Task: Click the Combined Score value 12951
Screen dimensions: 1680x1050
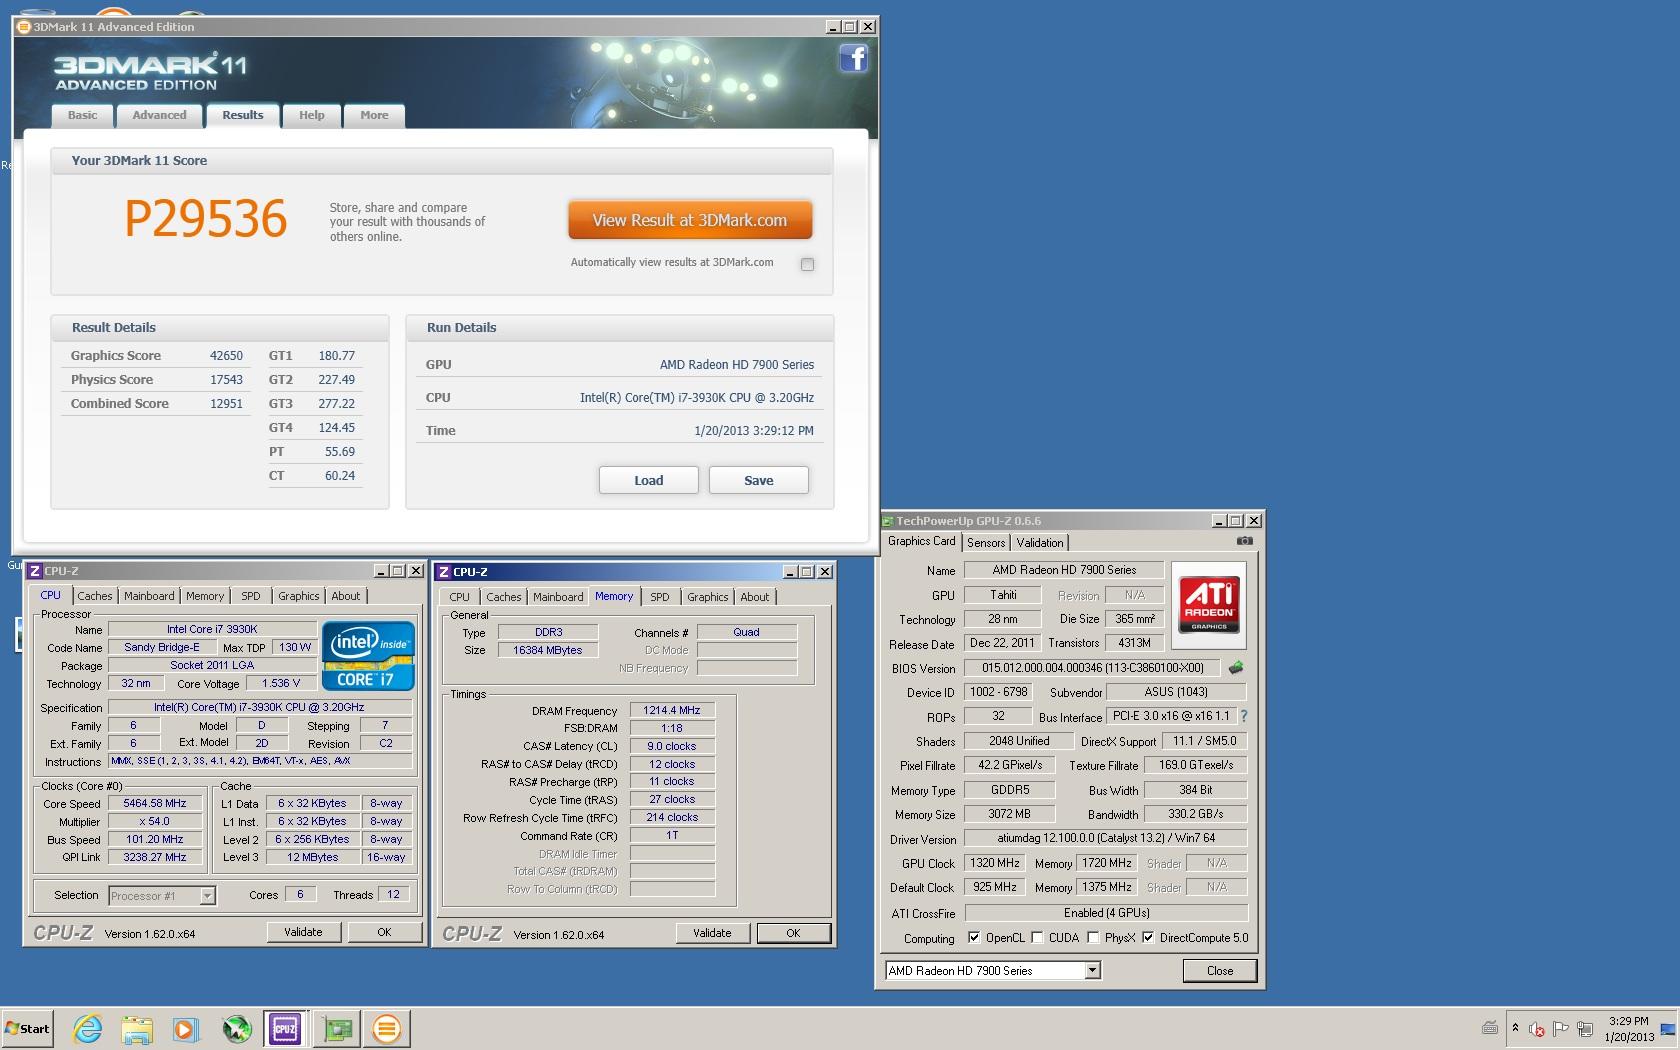Action: pyautogui.click(x=226, y=404)
